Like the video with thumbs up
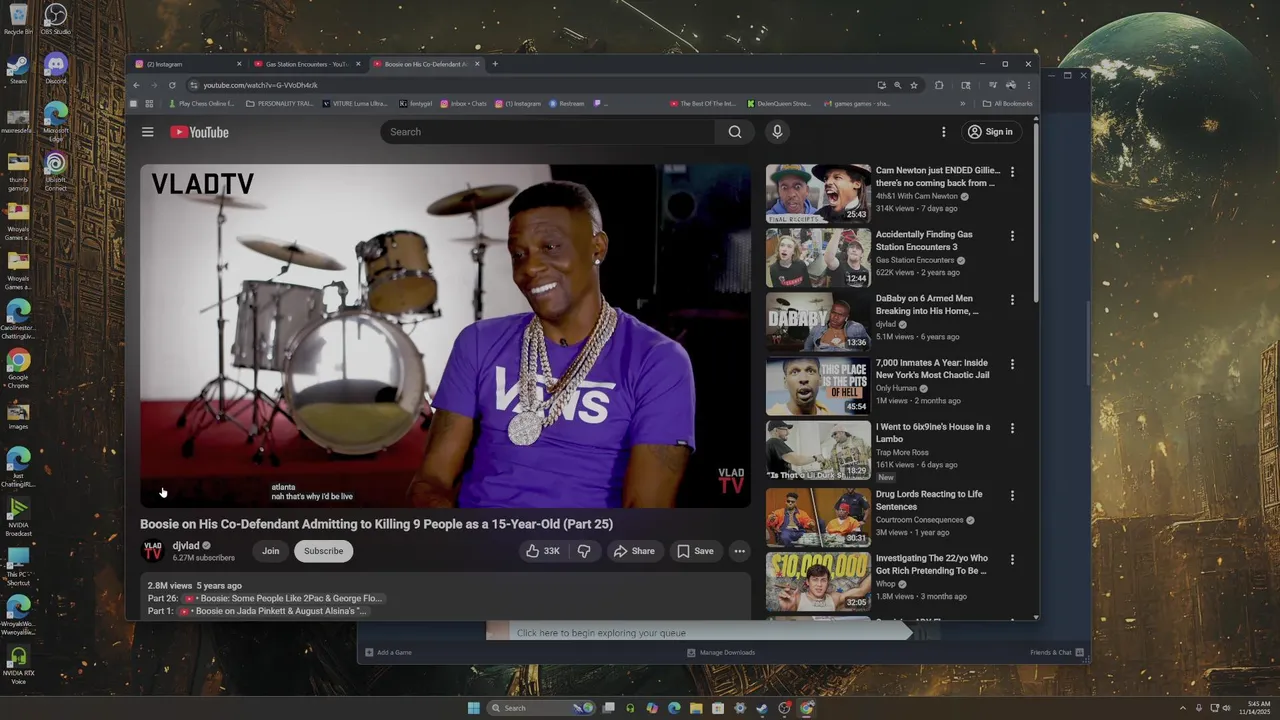 [x=543, y=551]
